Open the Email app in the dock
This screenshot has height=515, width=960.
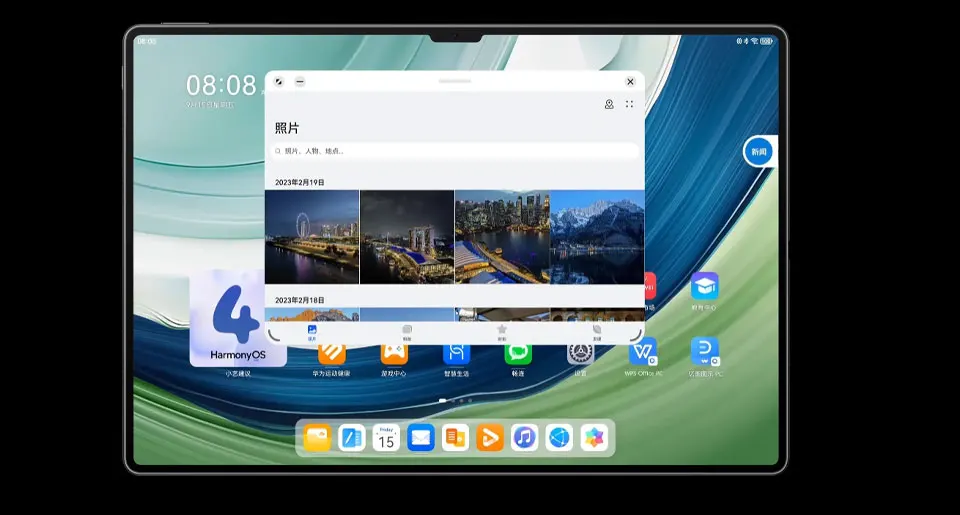point(421,438)
